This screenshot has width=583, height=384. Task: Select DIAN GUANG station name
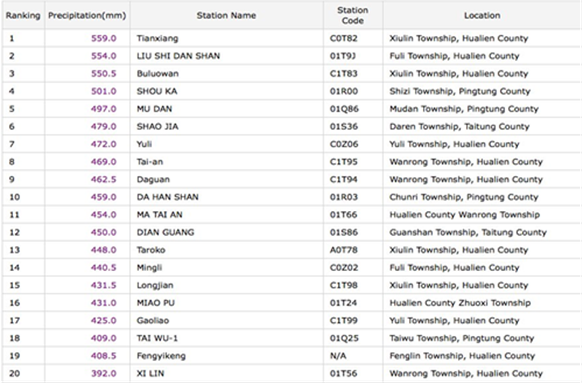tap(165, 232)
